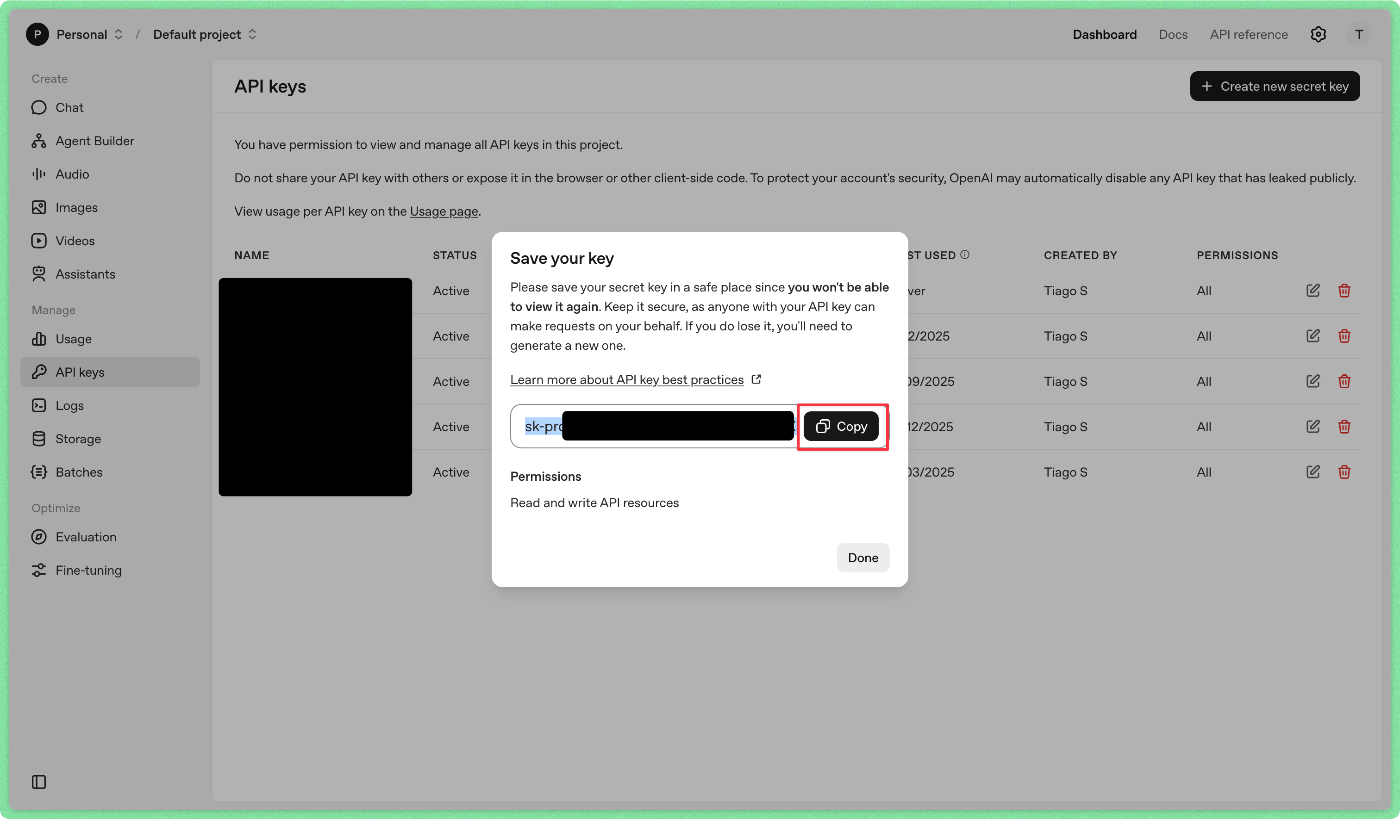Navigate to the Images section

[x=75, y=207]
